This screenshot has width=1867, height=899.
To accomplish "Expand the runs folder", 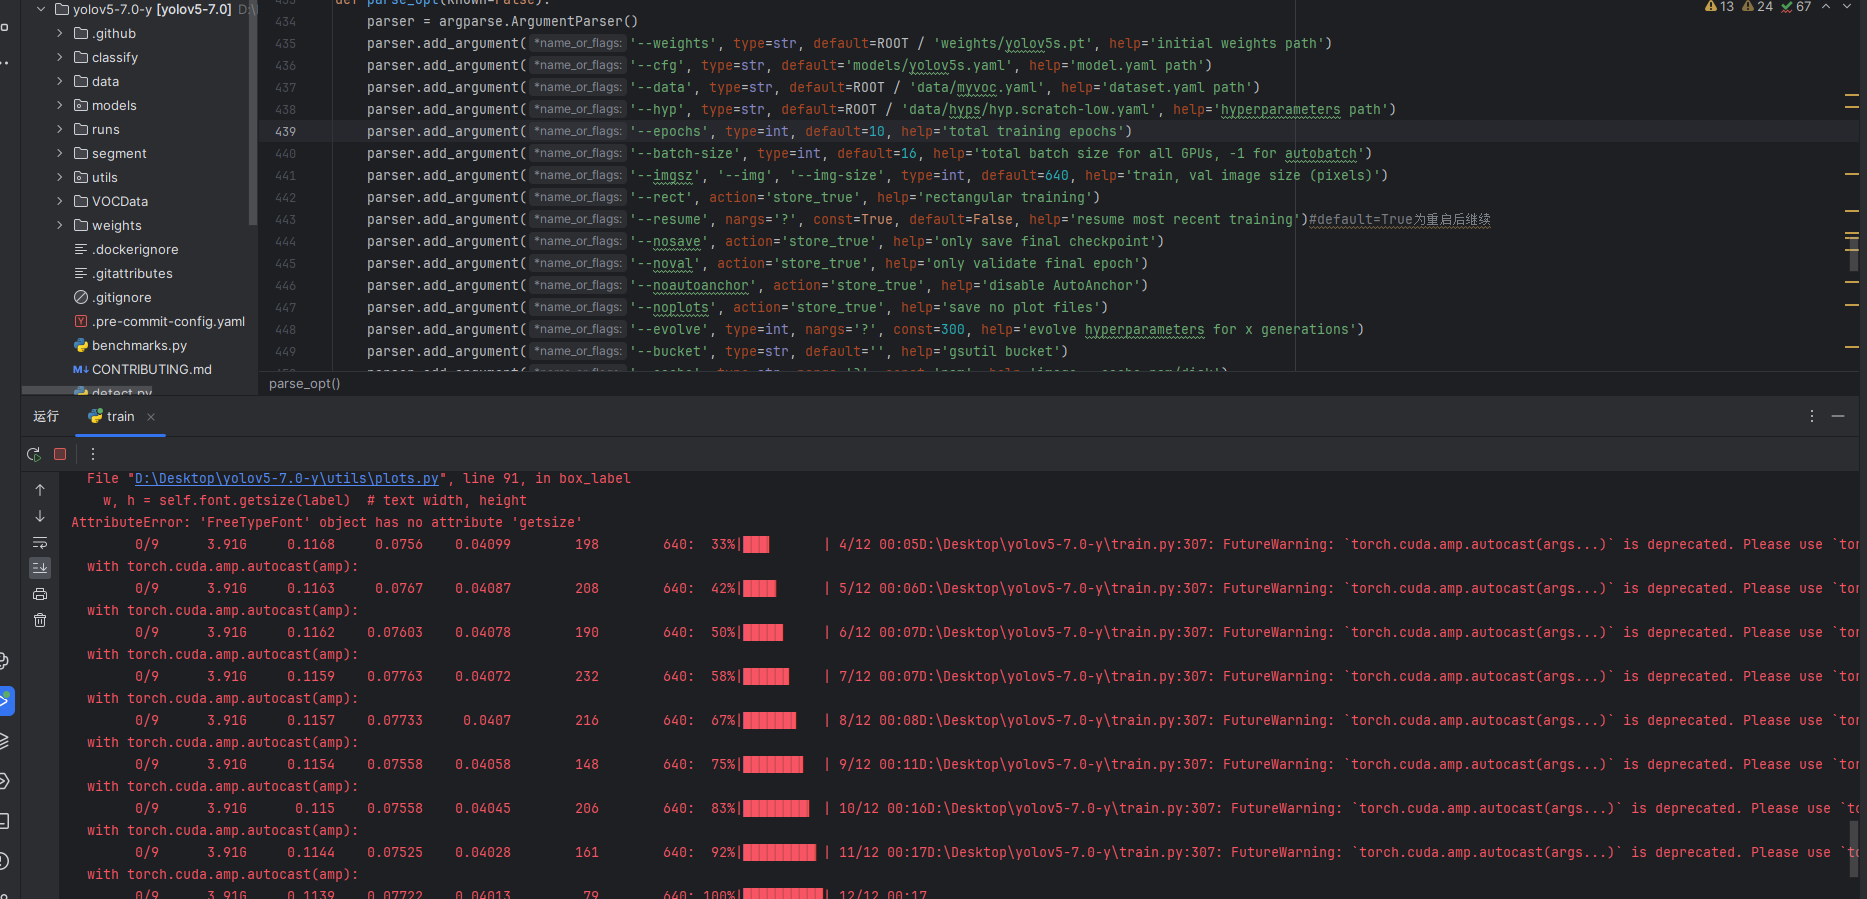I will tap(60, 129).
